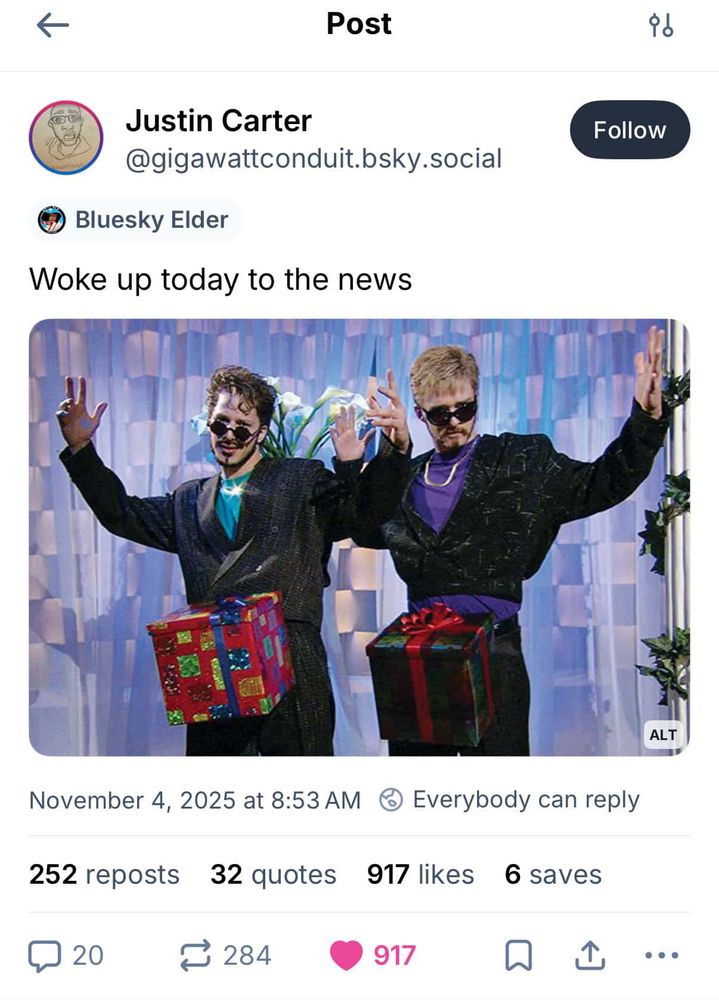Open the Justin Carter display name

coord(218,121)
